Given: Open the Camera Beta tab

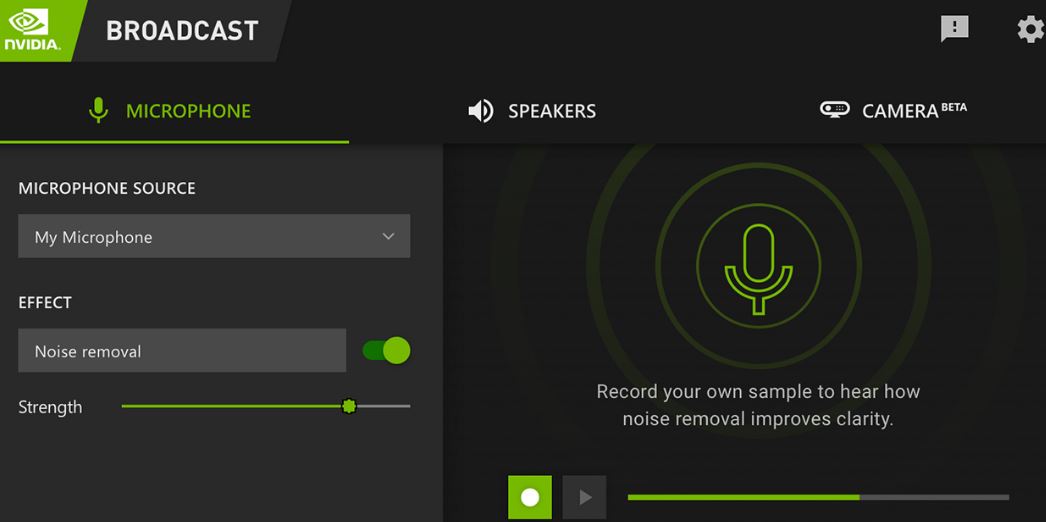Looking at the screenshot, I should (893, 110).
